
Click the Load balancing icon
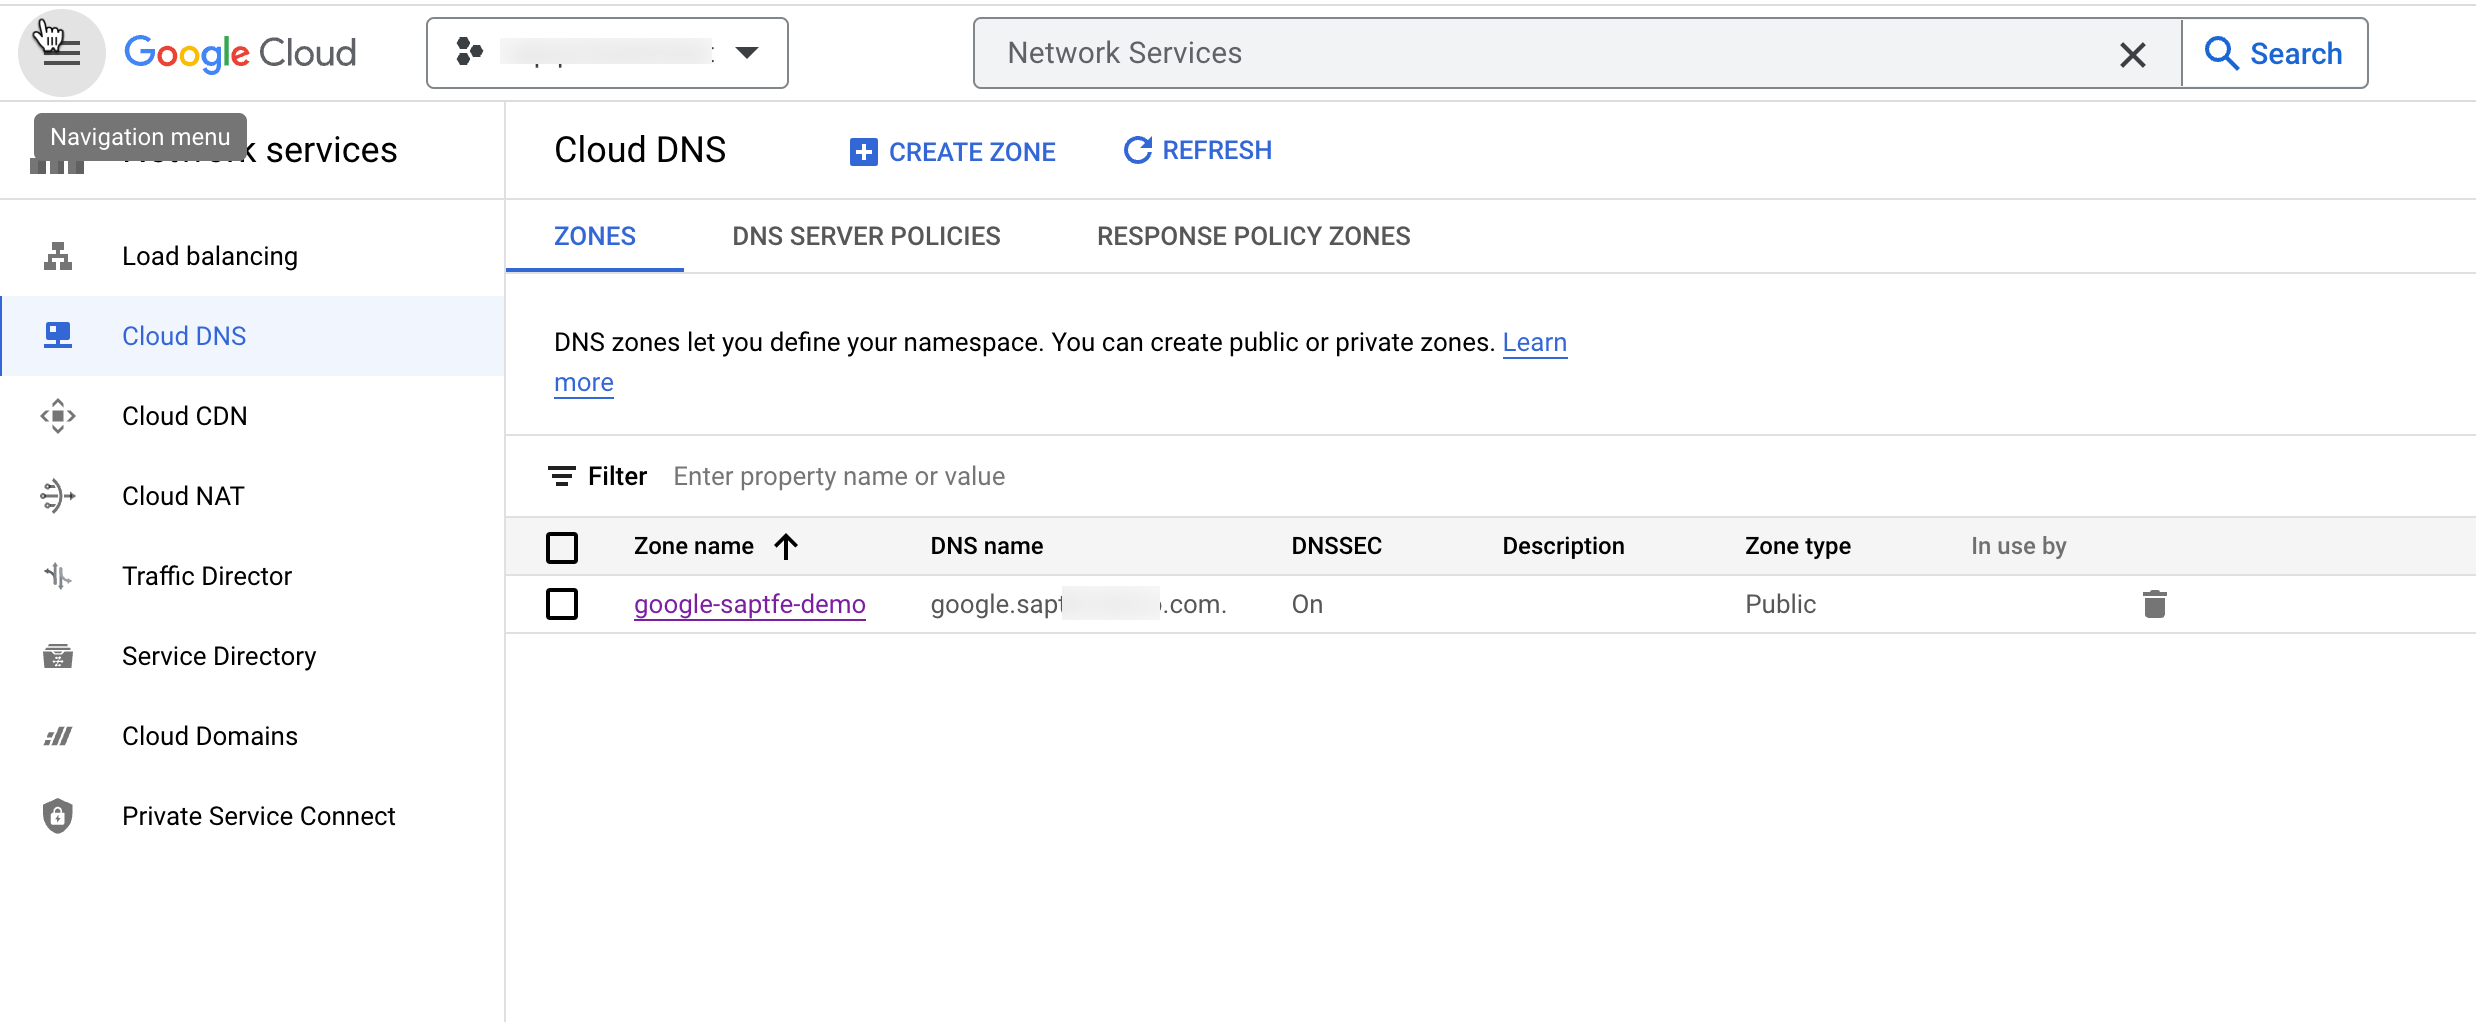[58, 256]
